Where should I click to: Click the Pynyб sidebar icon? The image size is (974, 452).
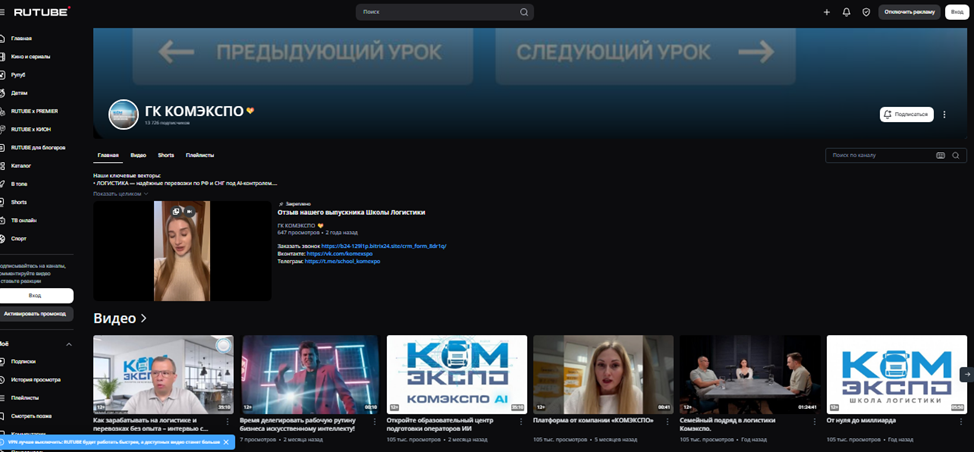point(2,75)
